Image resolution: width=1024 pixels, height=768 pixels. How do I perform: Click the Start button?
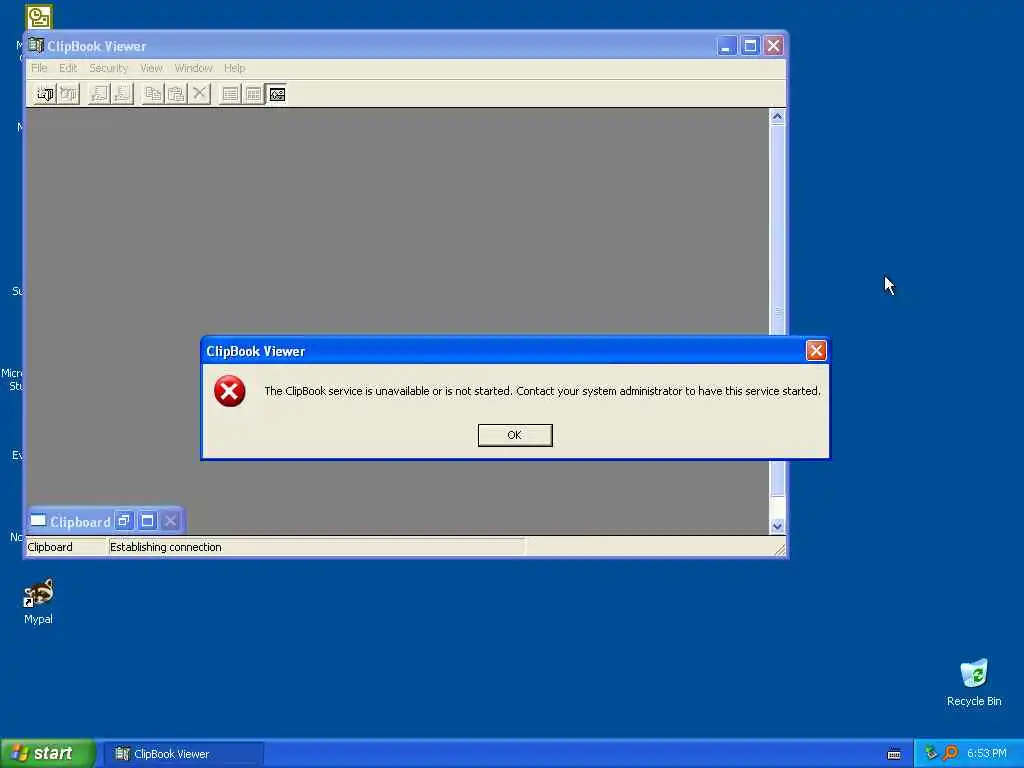point(47,754)
